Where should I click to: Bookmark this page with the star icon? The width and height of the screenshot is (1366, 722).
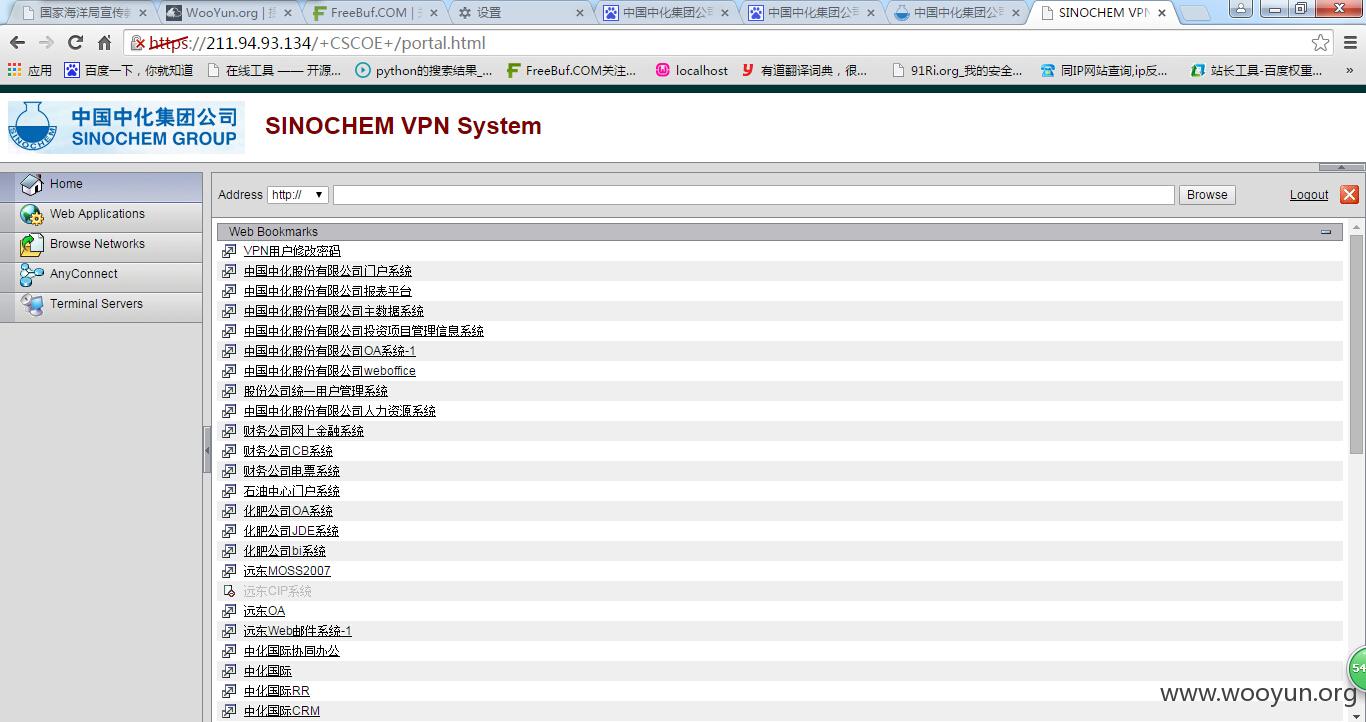pyautogui.click(x=1321, y=43)
